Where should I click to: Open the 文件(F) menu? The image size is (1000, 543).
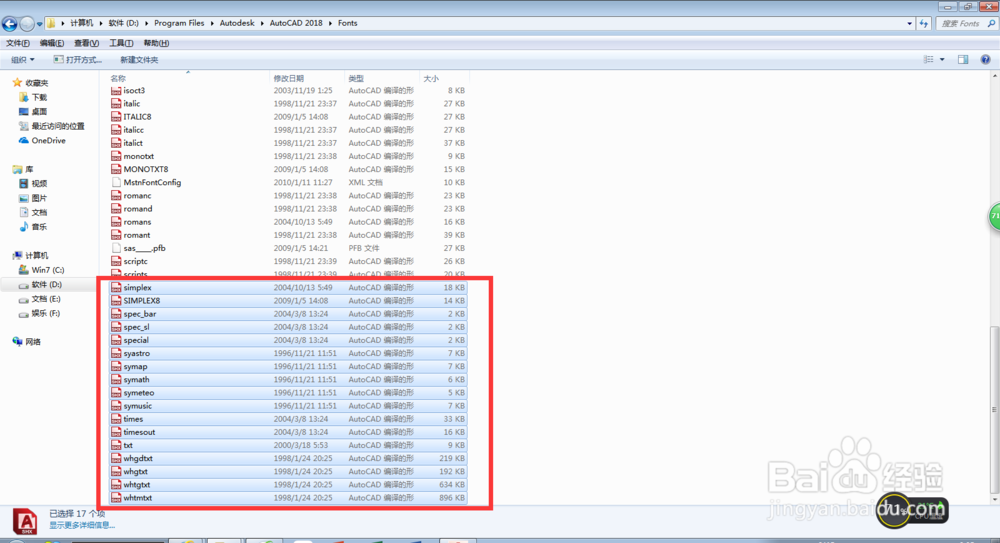tap(18, 43)
